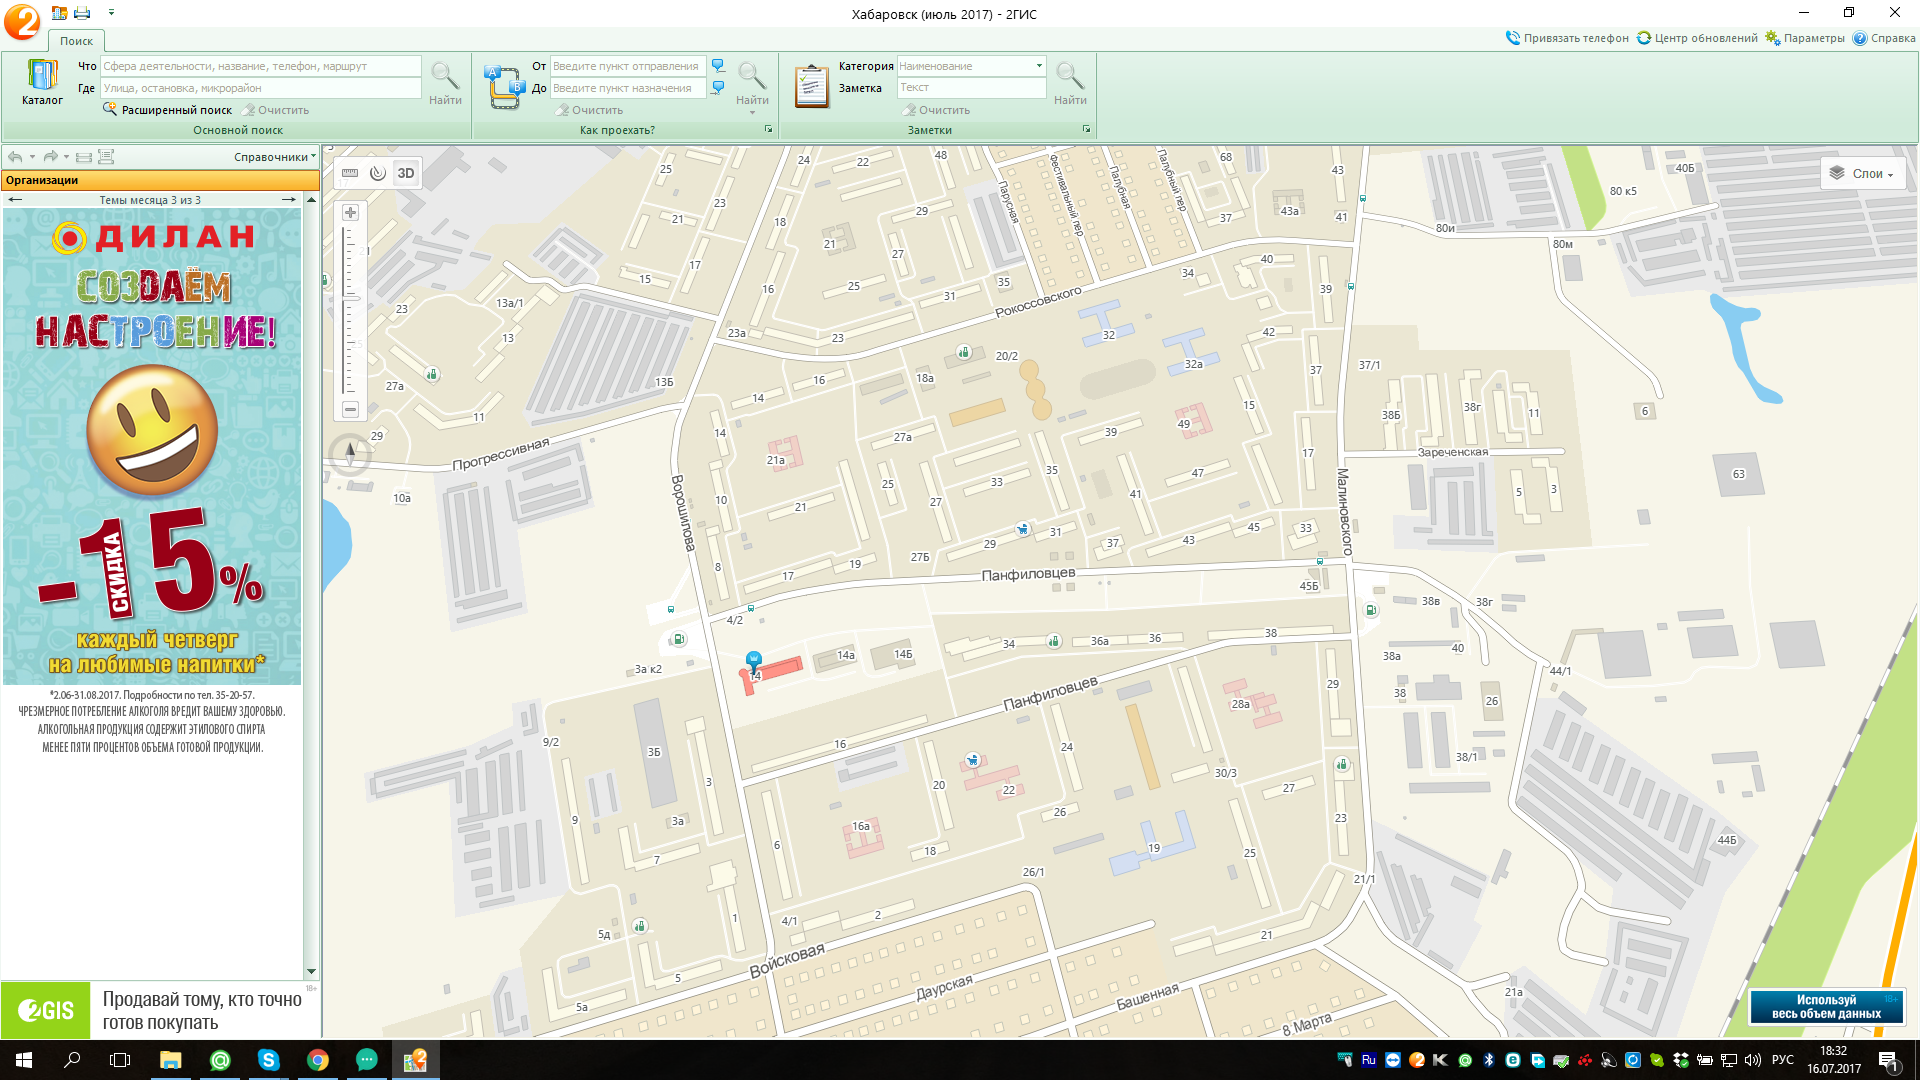The image size is (1920, 1080).
Task: Click the back arrow in the directory panel
Action: (14, 157)
